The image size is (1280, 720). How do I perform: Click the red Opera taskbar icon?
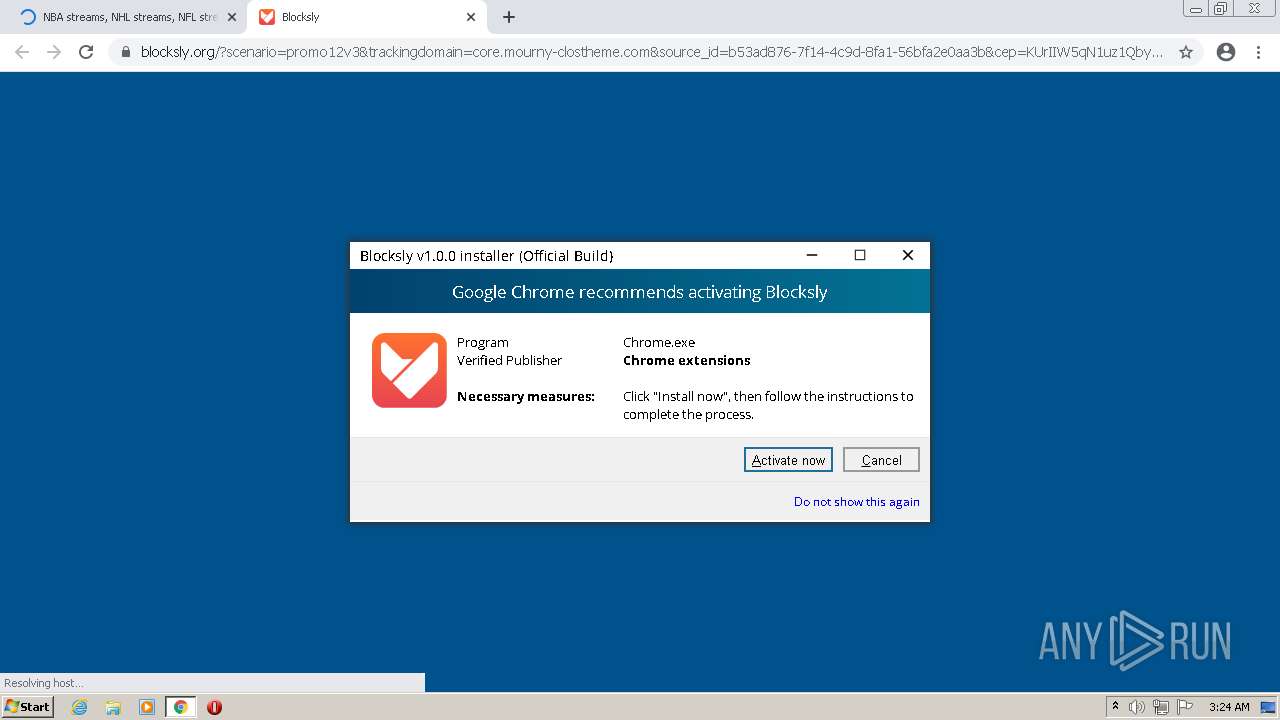tap(214, 707)
